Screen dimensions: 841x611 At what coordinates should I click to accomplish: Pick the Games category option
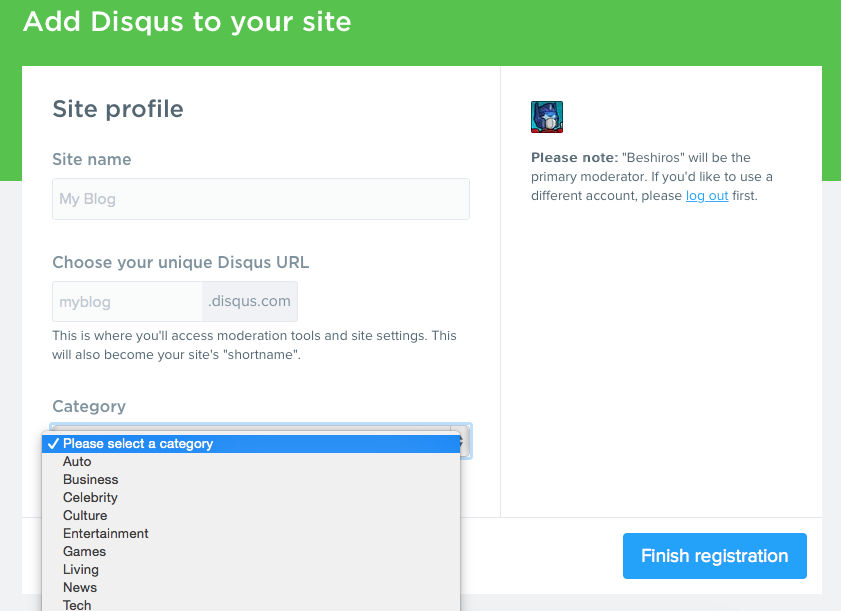coord(251,551)
